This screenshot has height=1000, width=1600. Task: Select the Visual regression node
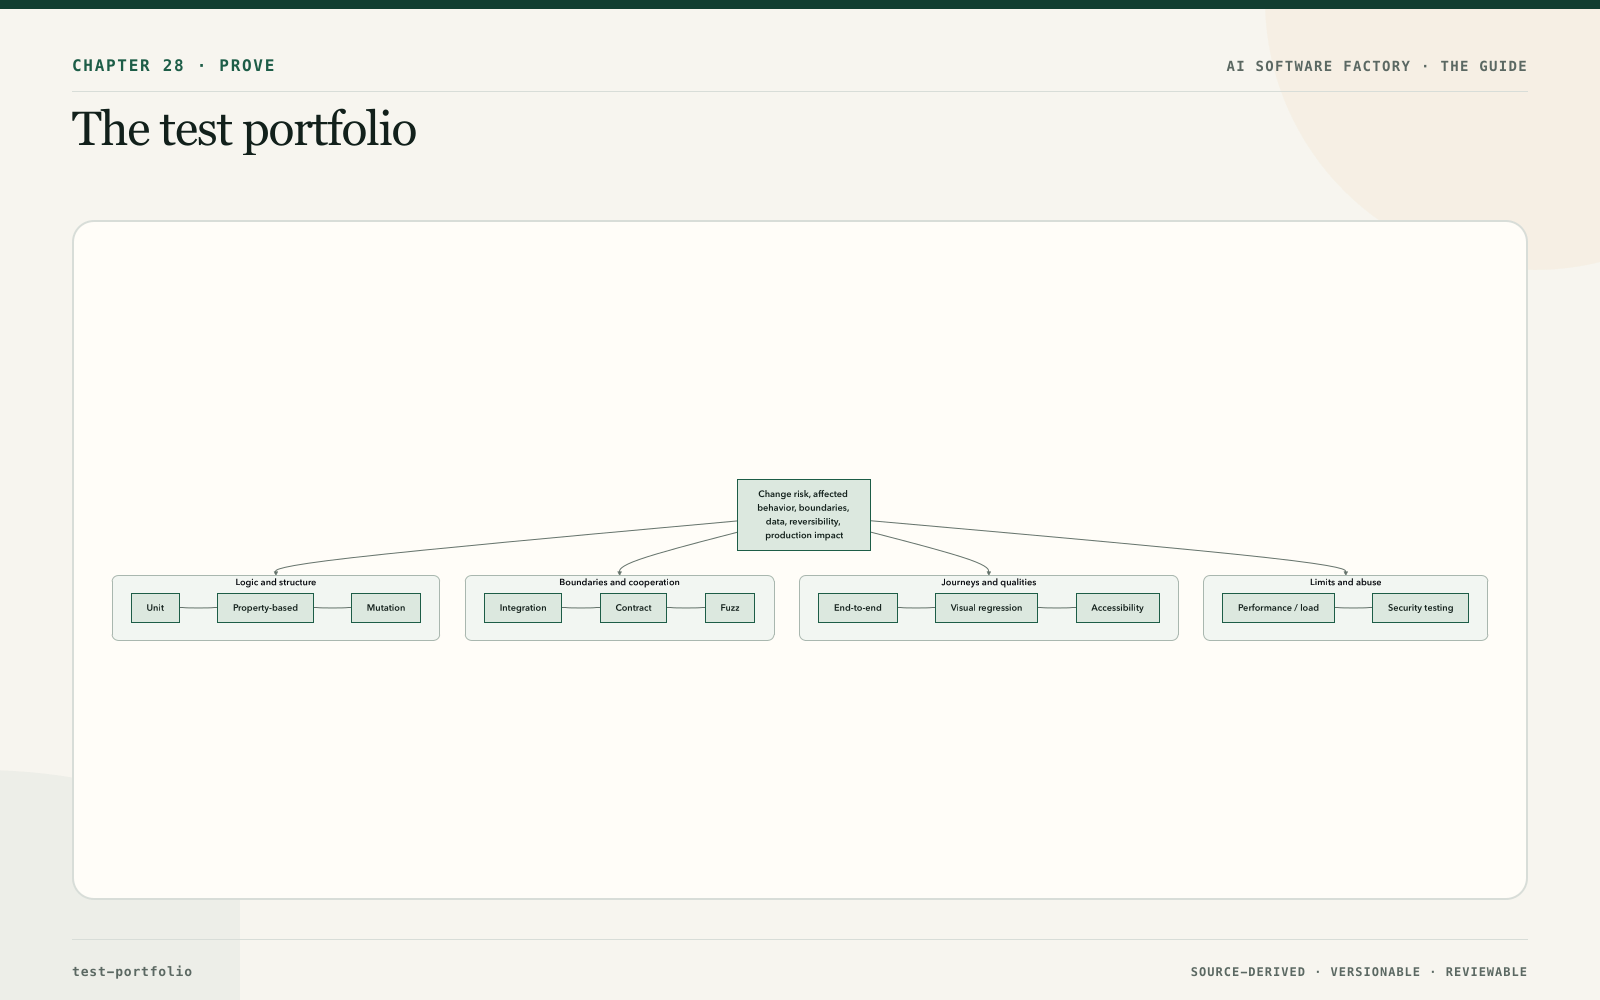click(986, 608)
